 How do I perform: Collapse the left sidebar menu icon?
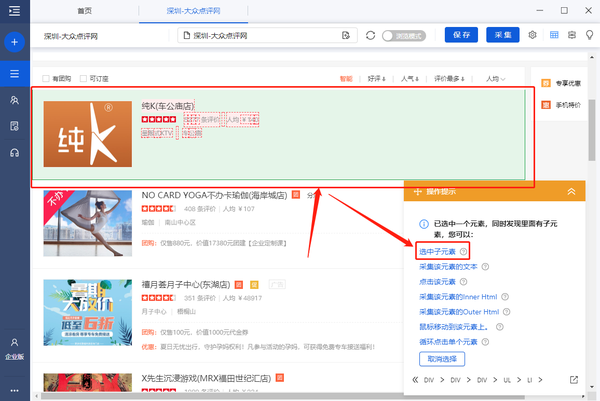pos(15,11)
